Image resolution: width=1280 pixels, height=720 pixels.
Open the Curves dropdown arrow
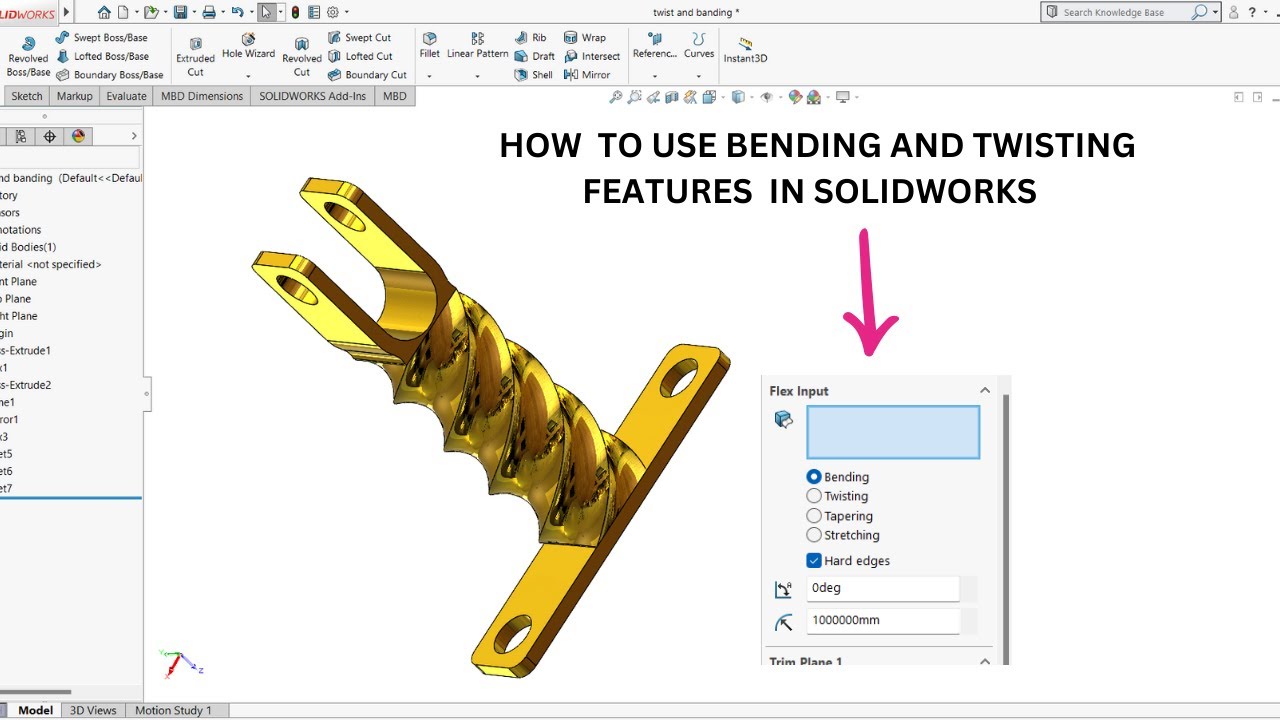(699, 76)
